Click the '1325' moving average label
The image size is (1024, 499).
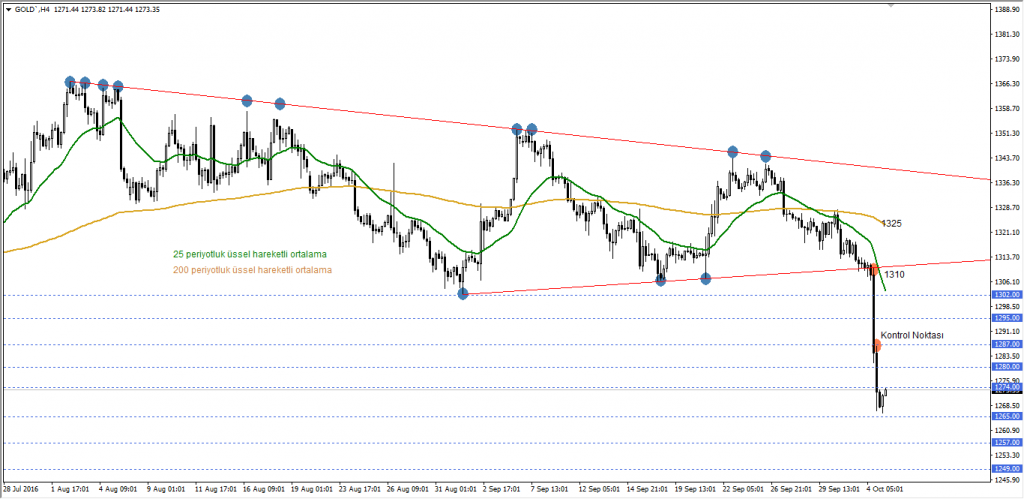892,223
